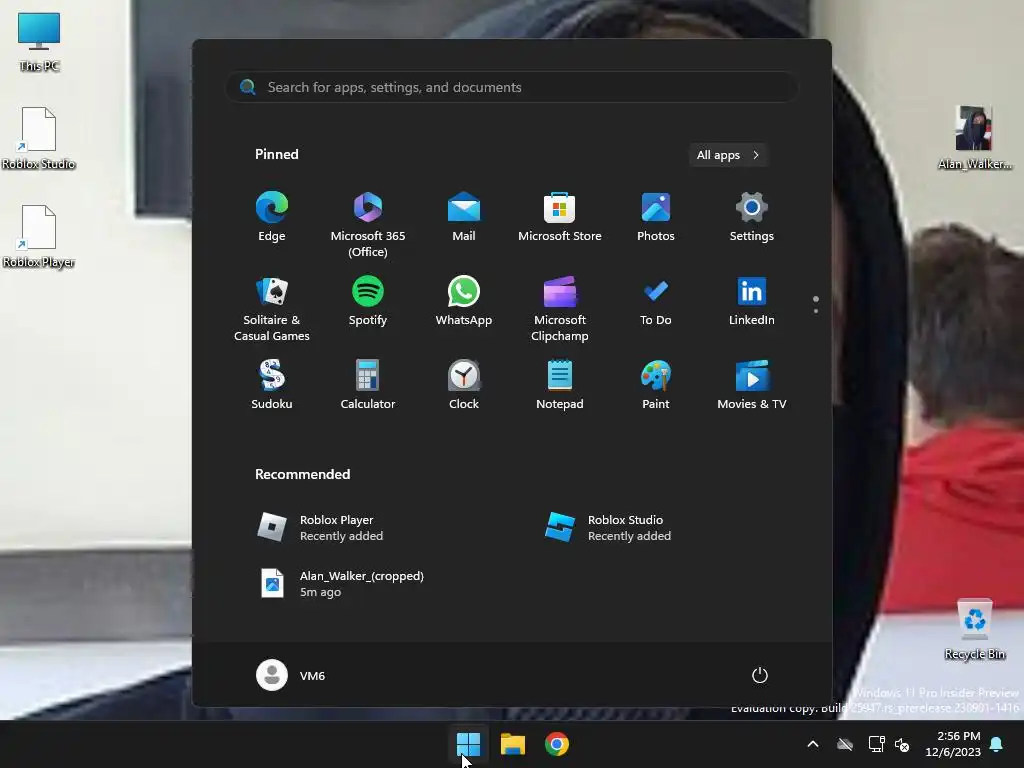Open Microsoft Store
Image resolution: width=1024 pixels, height=768 pixels.
click(x=560, y=217)
